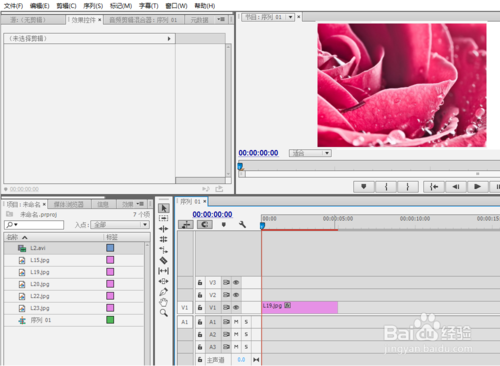Screen dimensions: 500x366
Task: Switch to the Media Browser tab
Action: [x=69, y=204]
